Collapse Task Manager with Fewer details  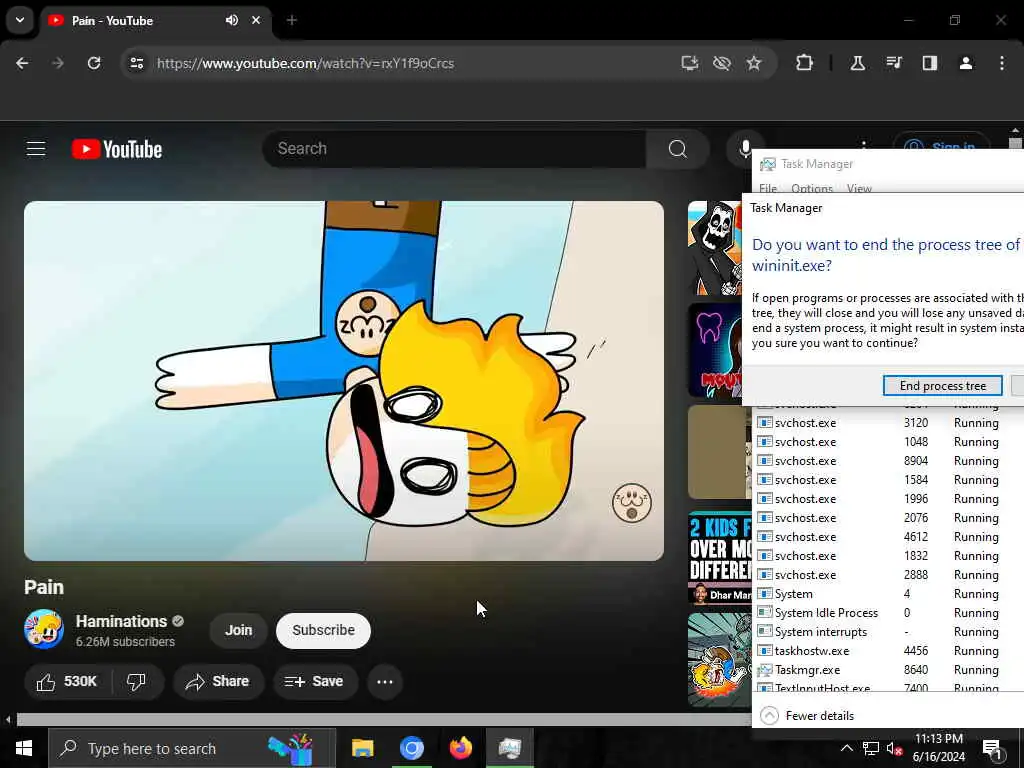coord(808,716)
